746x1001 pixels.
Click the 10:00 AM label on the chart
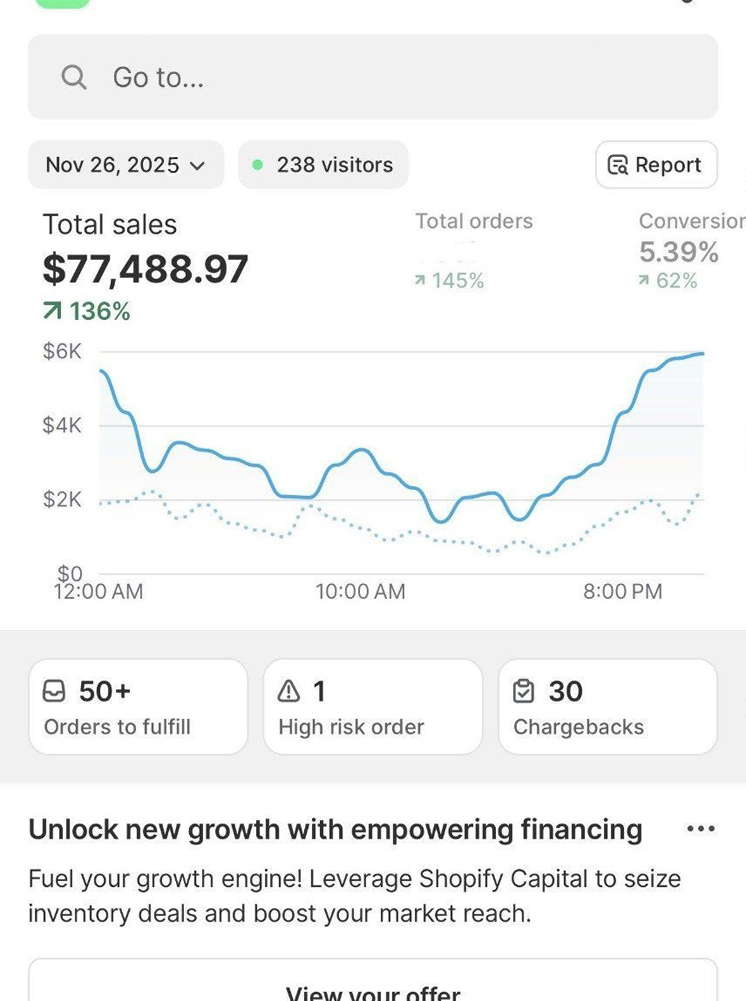tap(360, 592)
